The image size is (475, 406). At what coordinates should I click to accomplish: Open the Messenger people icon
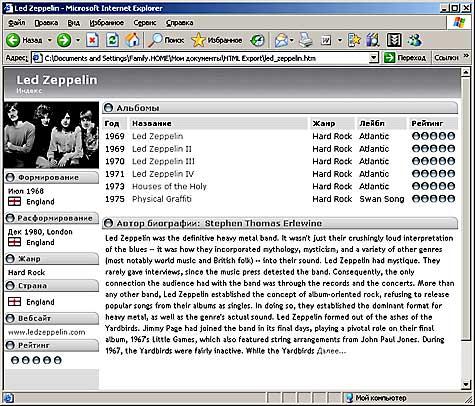[x=414, y=40]
